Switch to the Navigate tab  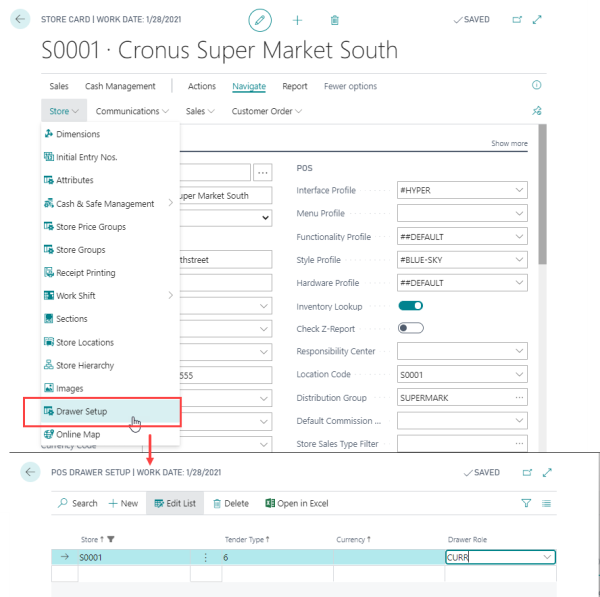(249, 86)
